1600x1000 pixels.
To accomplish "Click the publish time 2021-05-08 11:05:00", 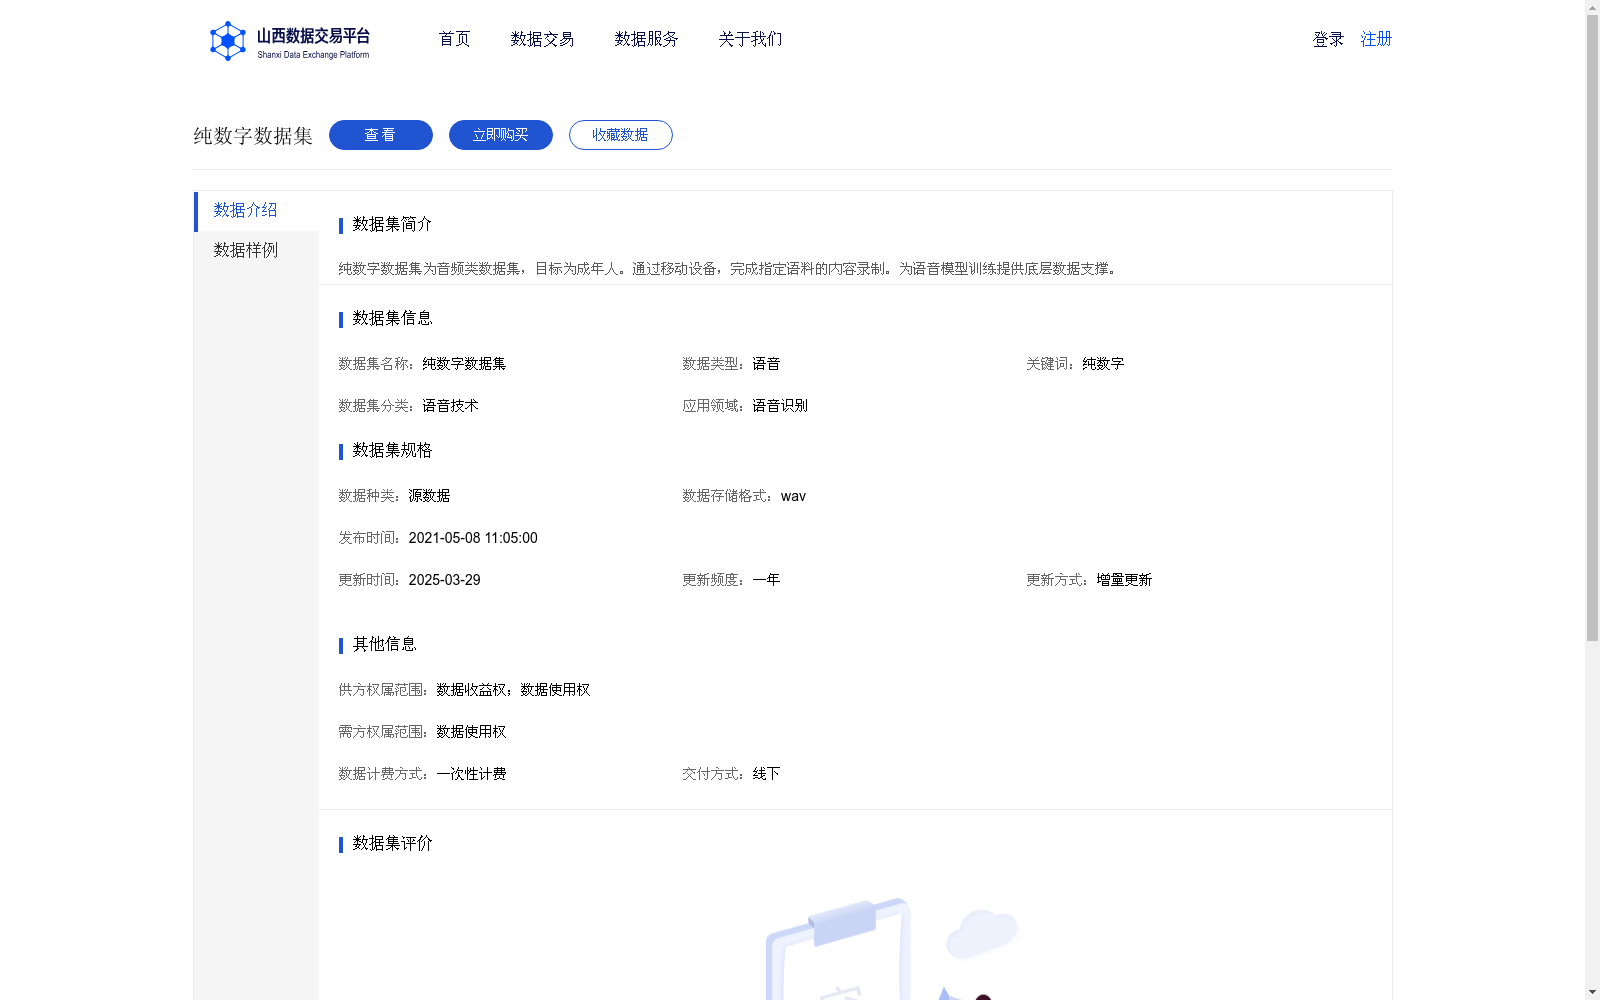I will (473, 538).
